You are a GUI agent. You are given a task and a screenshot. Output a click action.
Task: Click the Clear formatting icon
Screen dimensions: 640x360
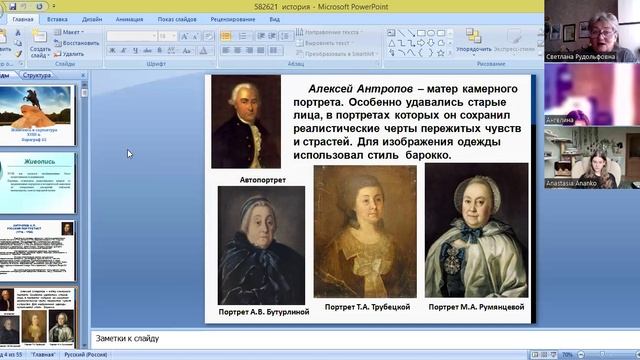pyautogui.click(x=209, y=36)
